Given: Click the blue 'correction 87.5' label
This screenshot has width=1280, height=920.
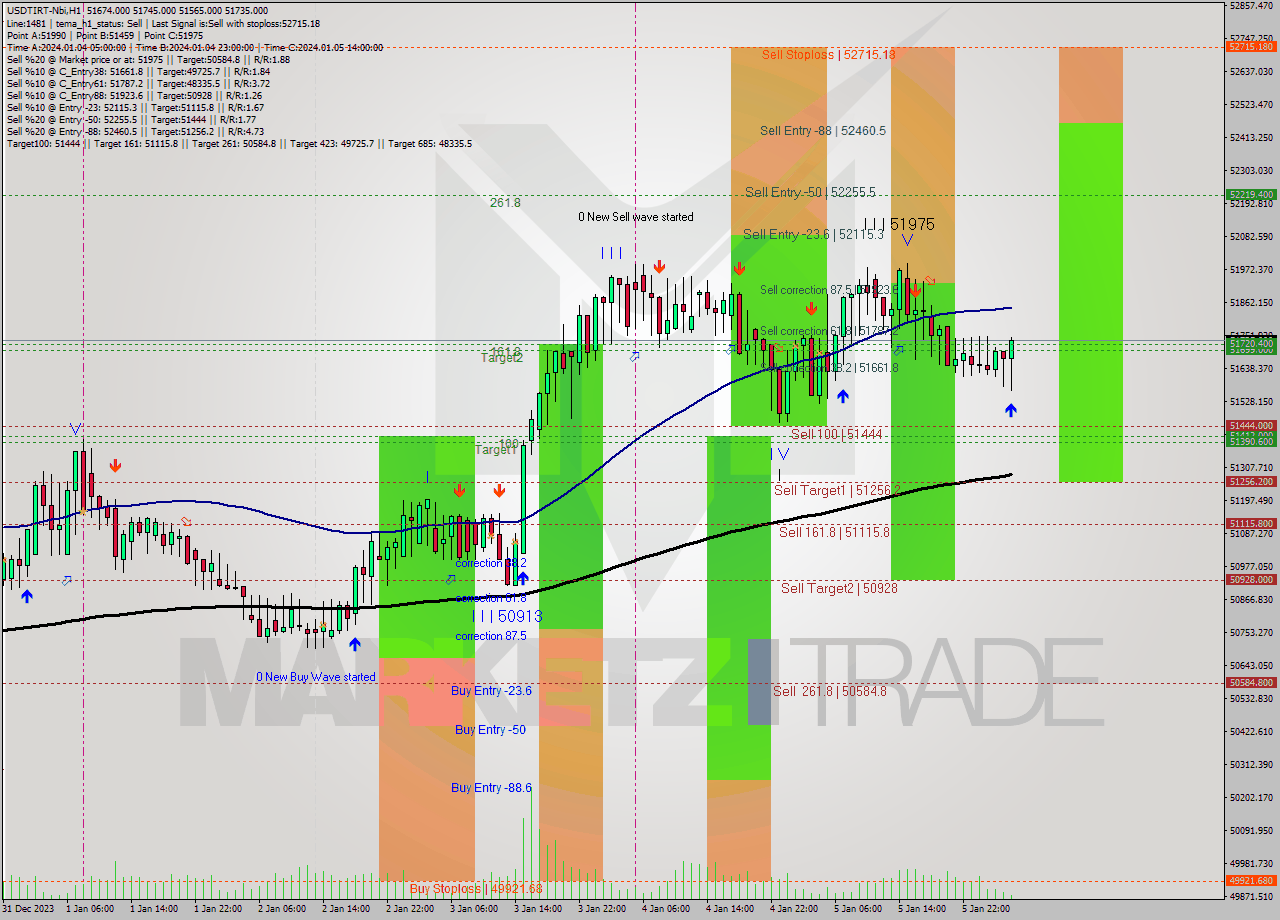Looking at the screenshot, I should [492, 636].
